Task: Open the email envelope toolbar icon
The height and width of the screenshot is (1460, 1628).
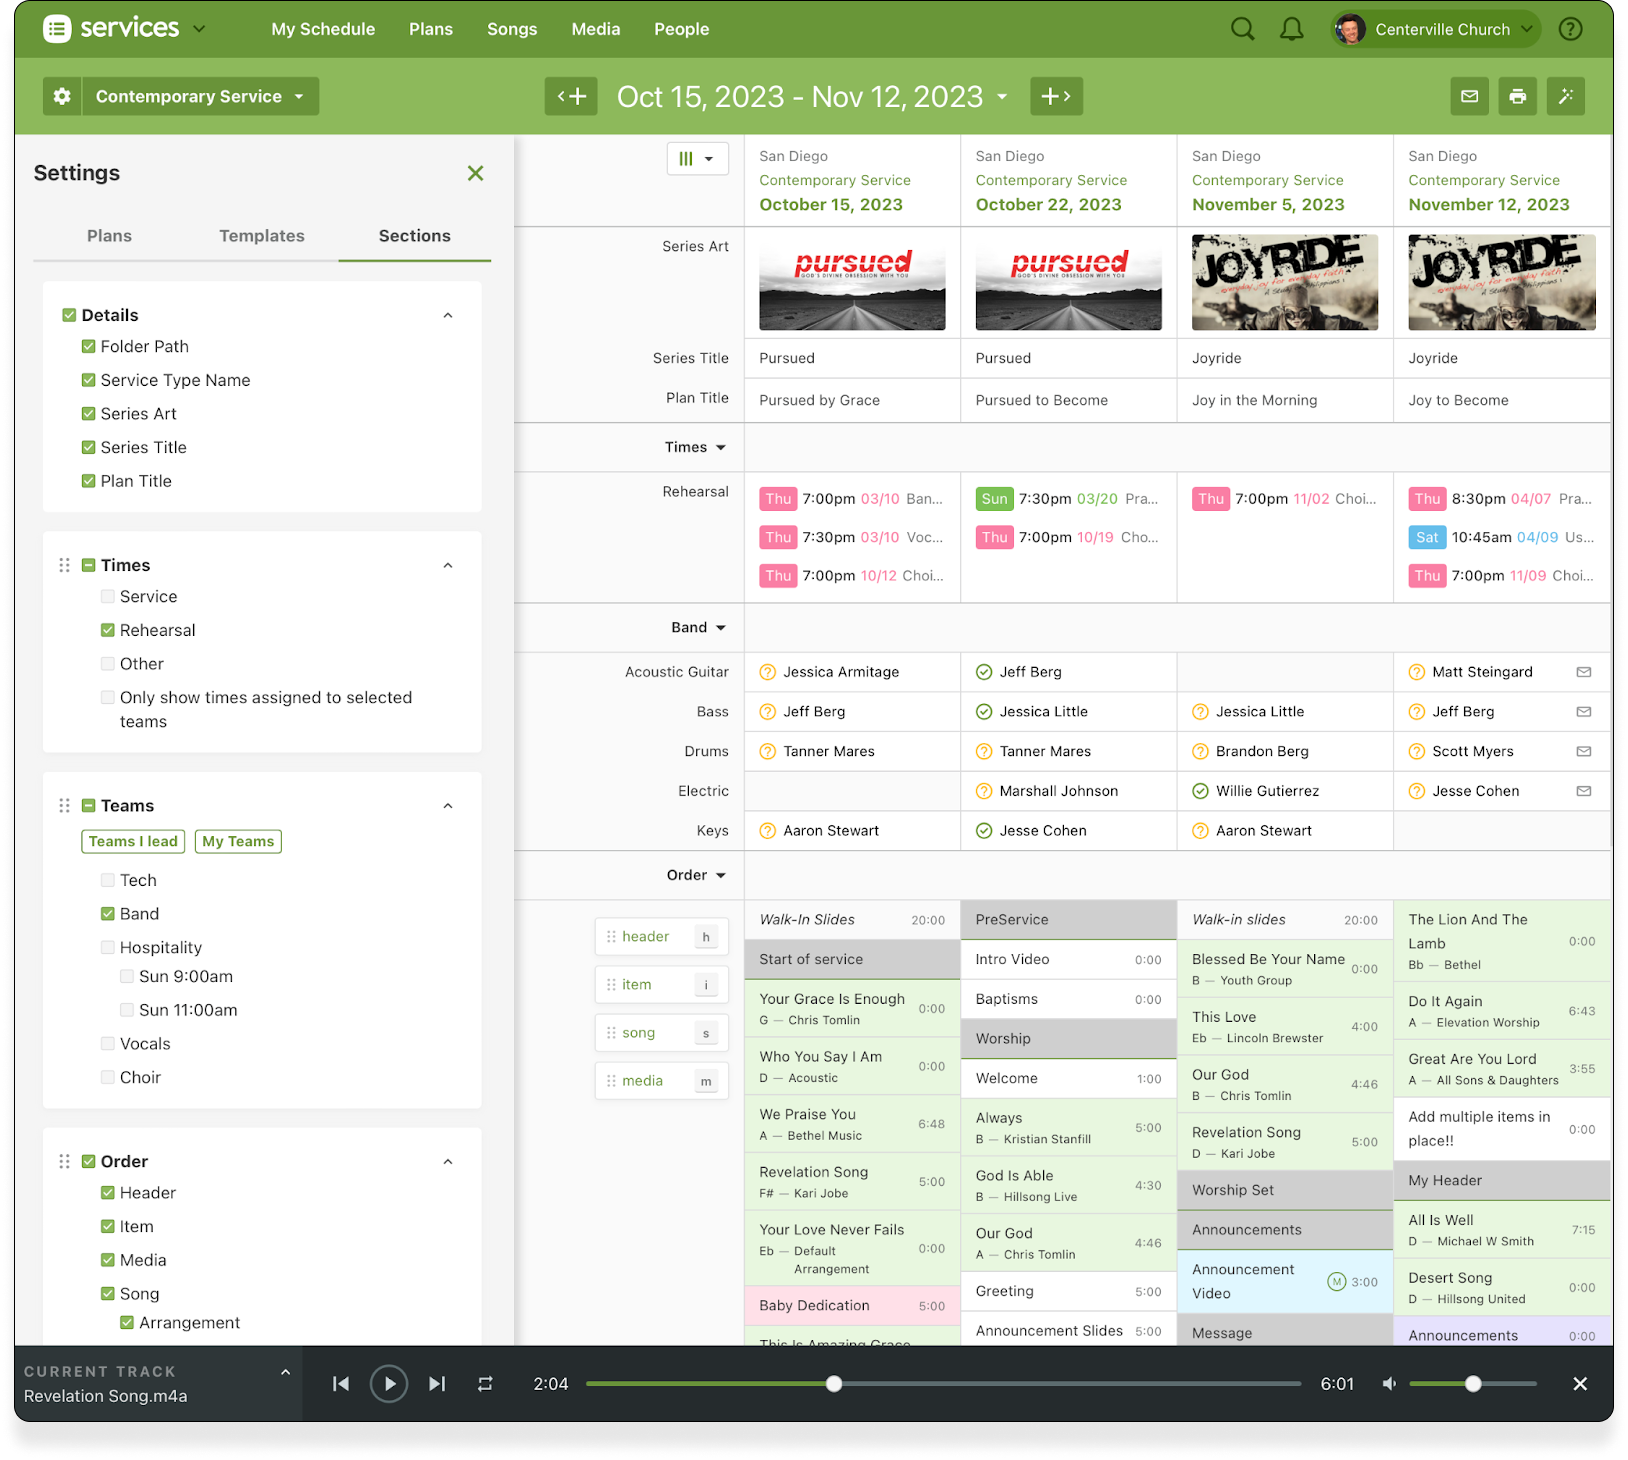Action: (1469, 96)
